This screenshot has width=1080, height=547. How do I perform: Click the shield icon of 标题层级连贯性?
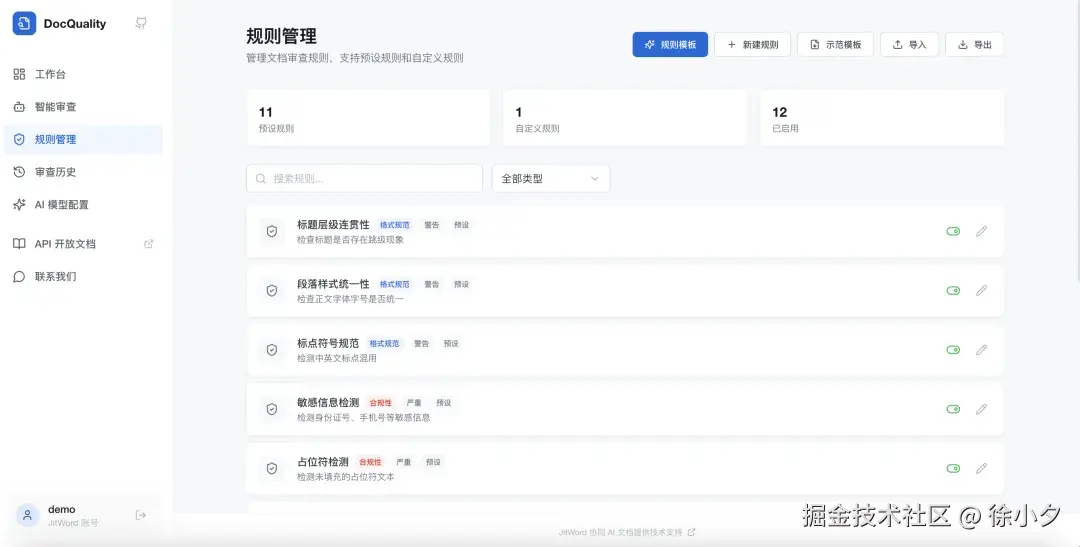[272, 231]
